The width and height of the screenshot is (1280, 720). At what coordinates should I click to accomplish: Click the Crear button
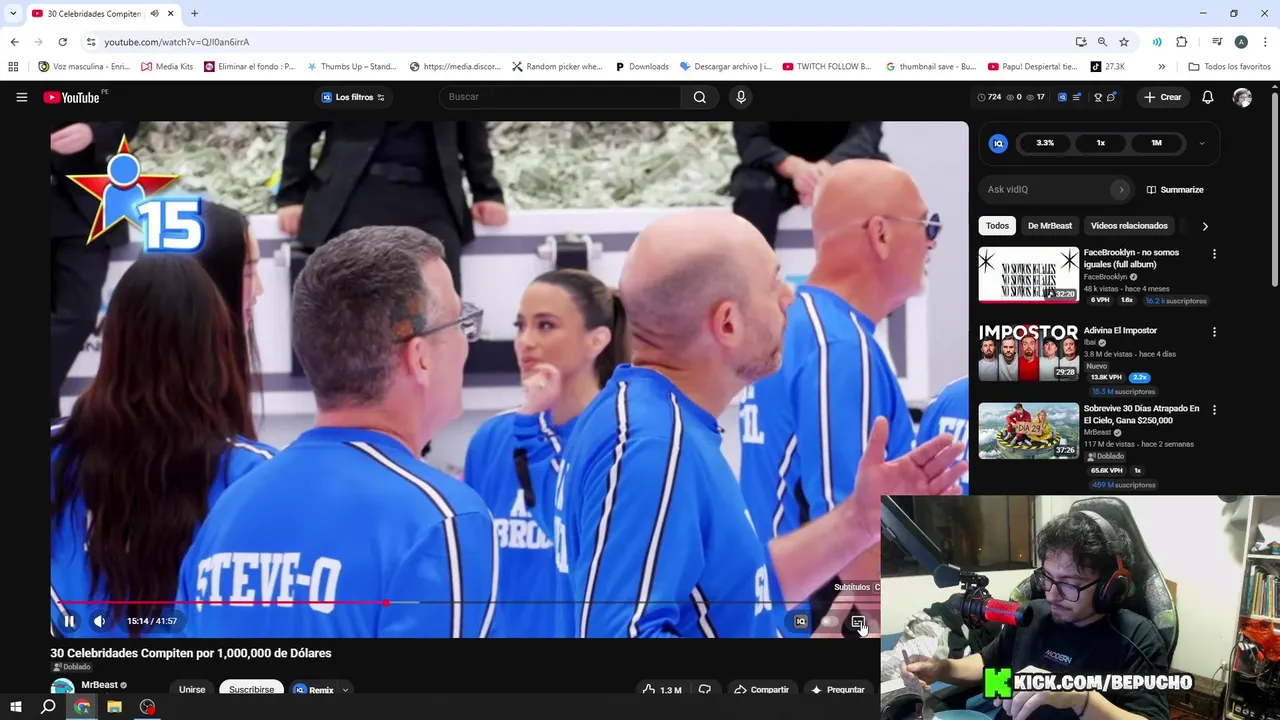click(1163, 97)
